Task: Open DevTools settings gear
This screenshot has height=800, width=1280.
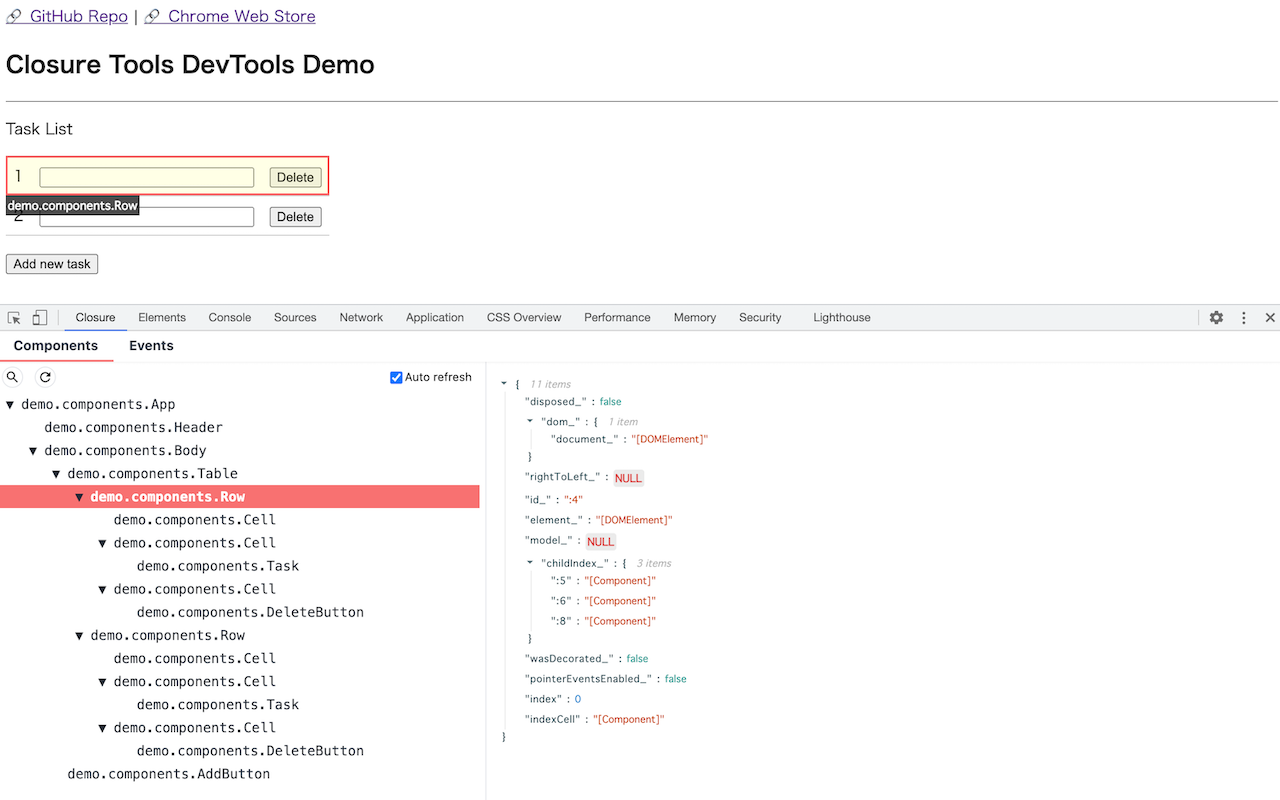Action: [x=1215, y=317]
